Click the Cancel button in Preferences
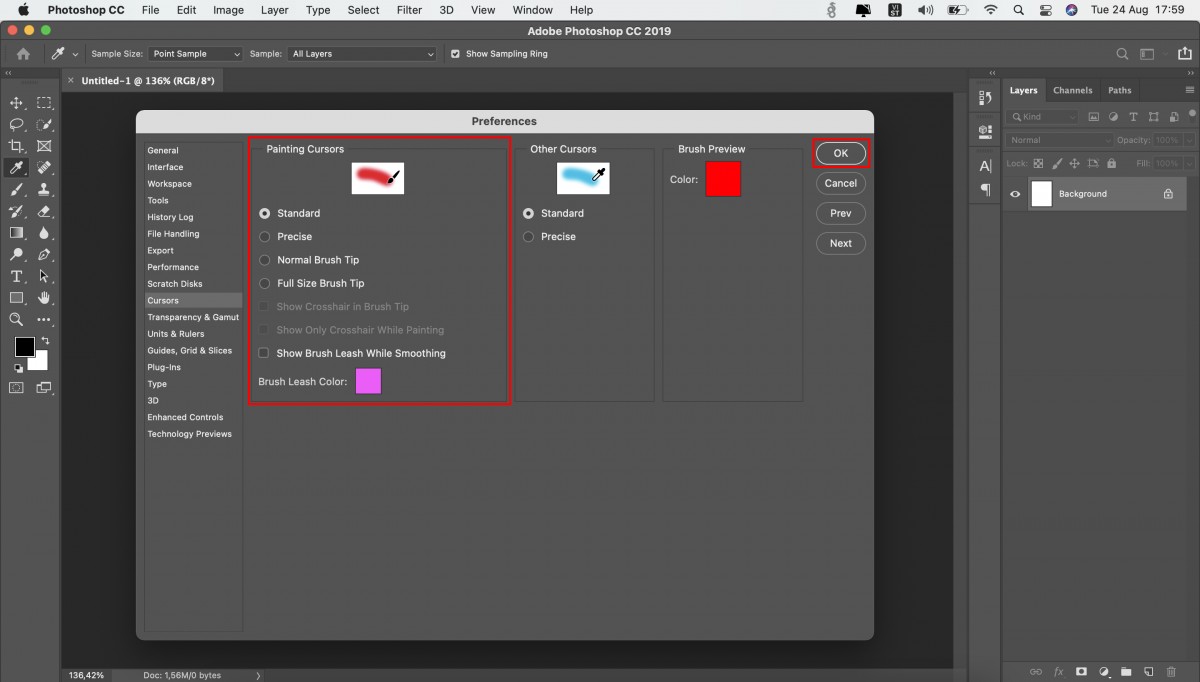Viewport: 1200px width, 682px height. 841,183
